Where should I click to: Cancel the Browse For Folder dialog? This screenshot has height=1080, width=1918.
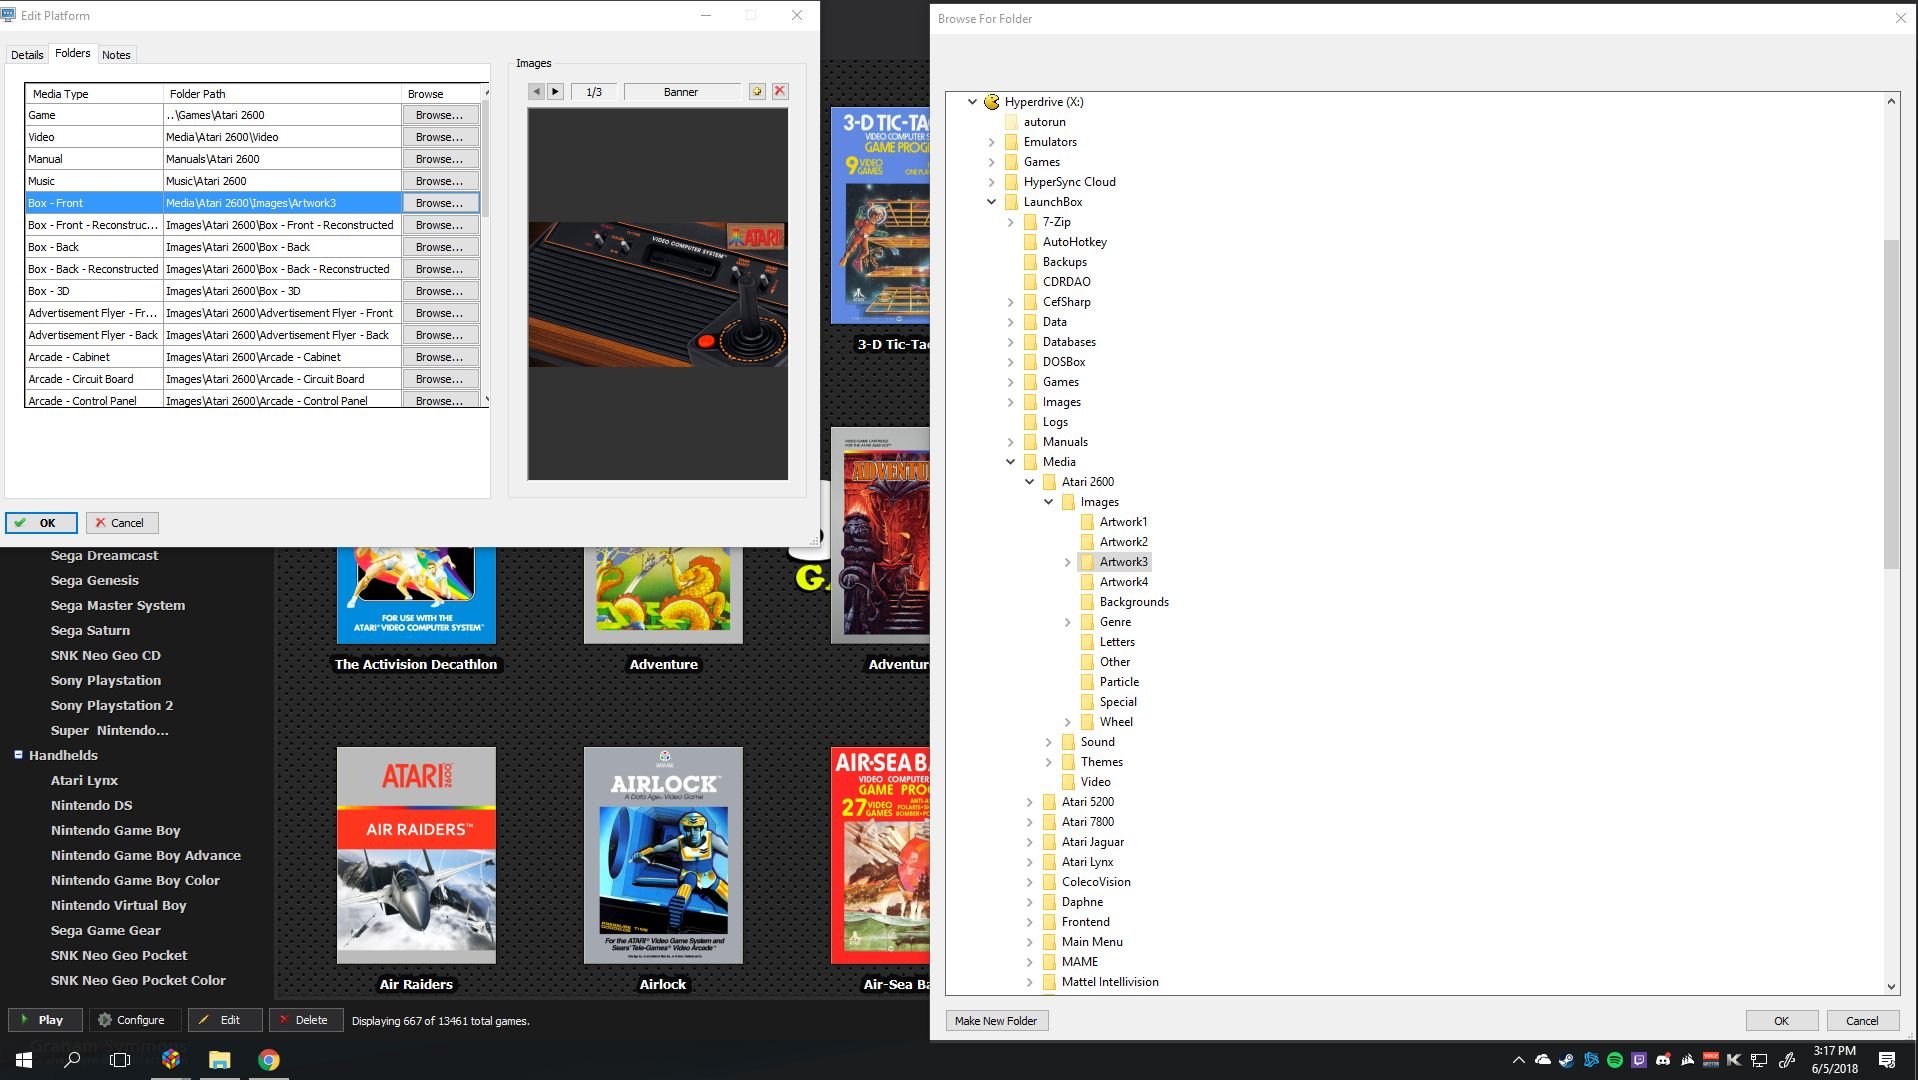(1862, 1020)
